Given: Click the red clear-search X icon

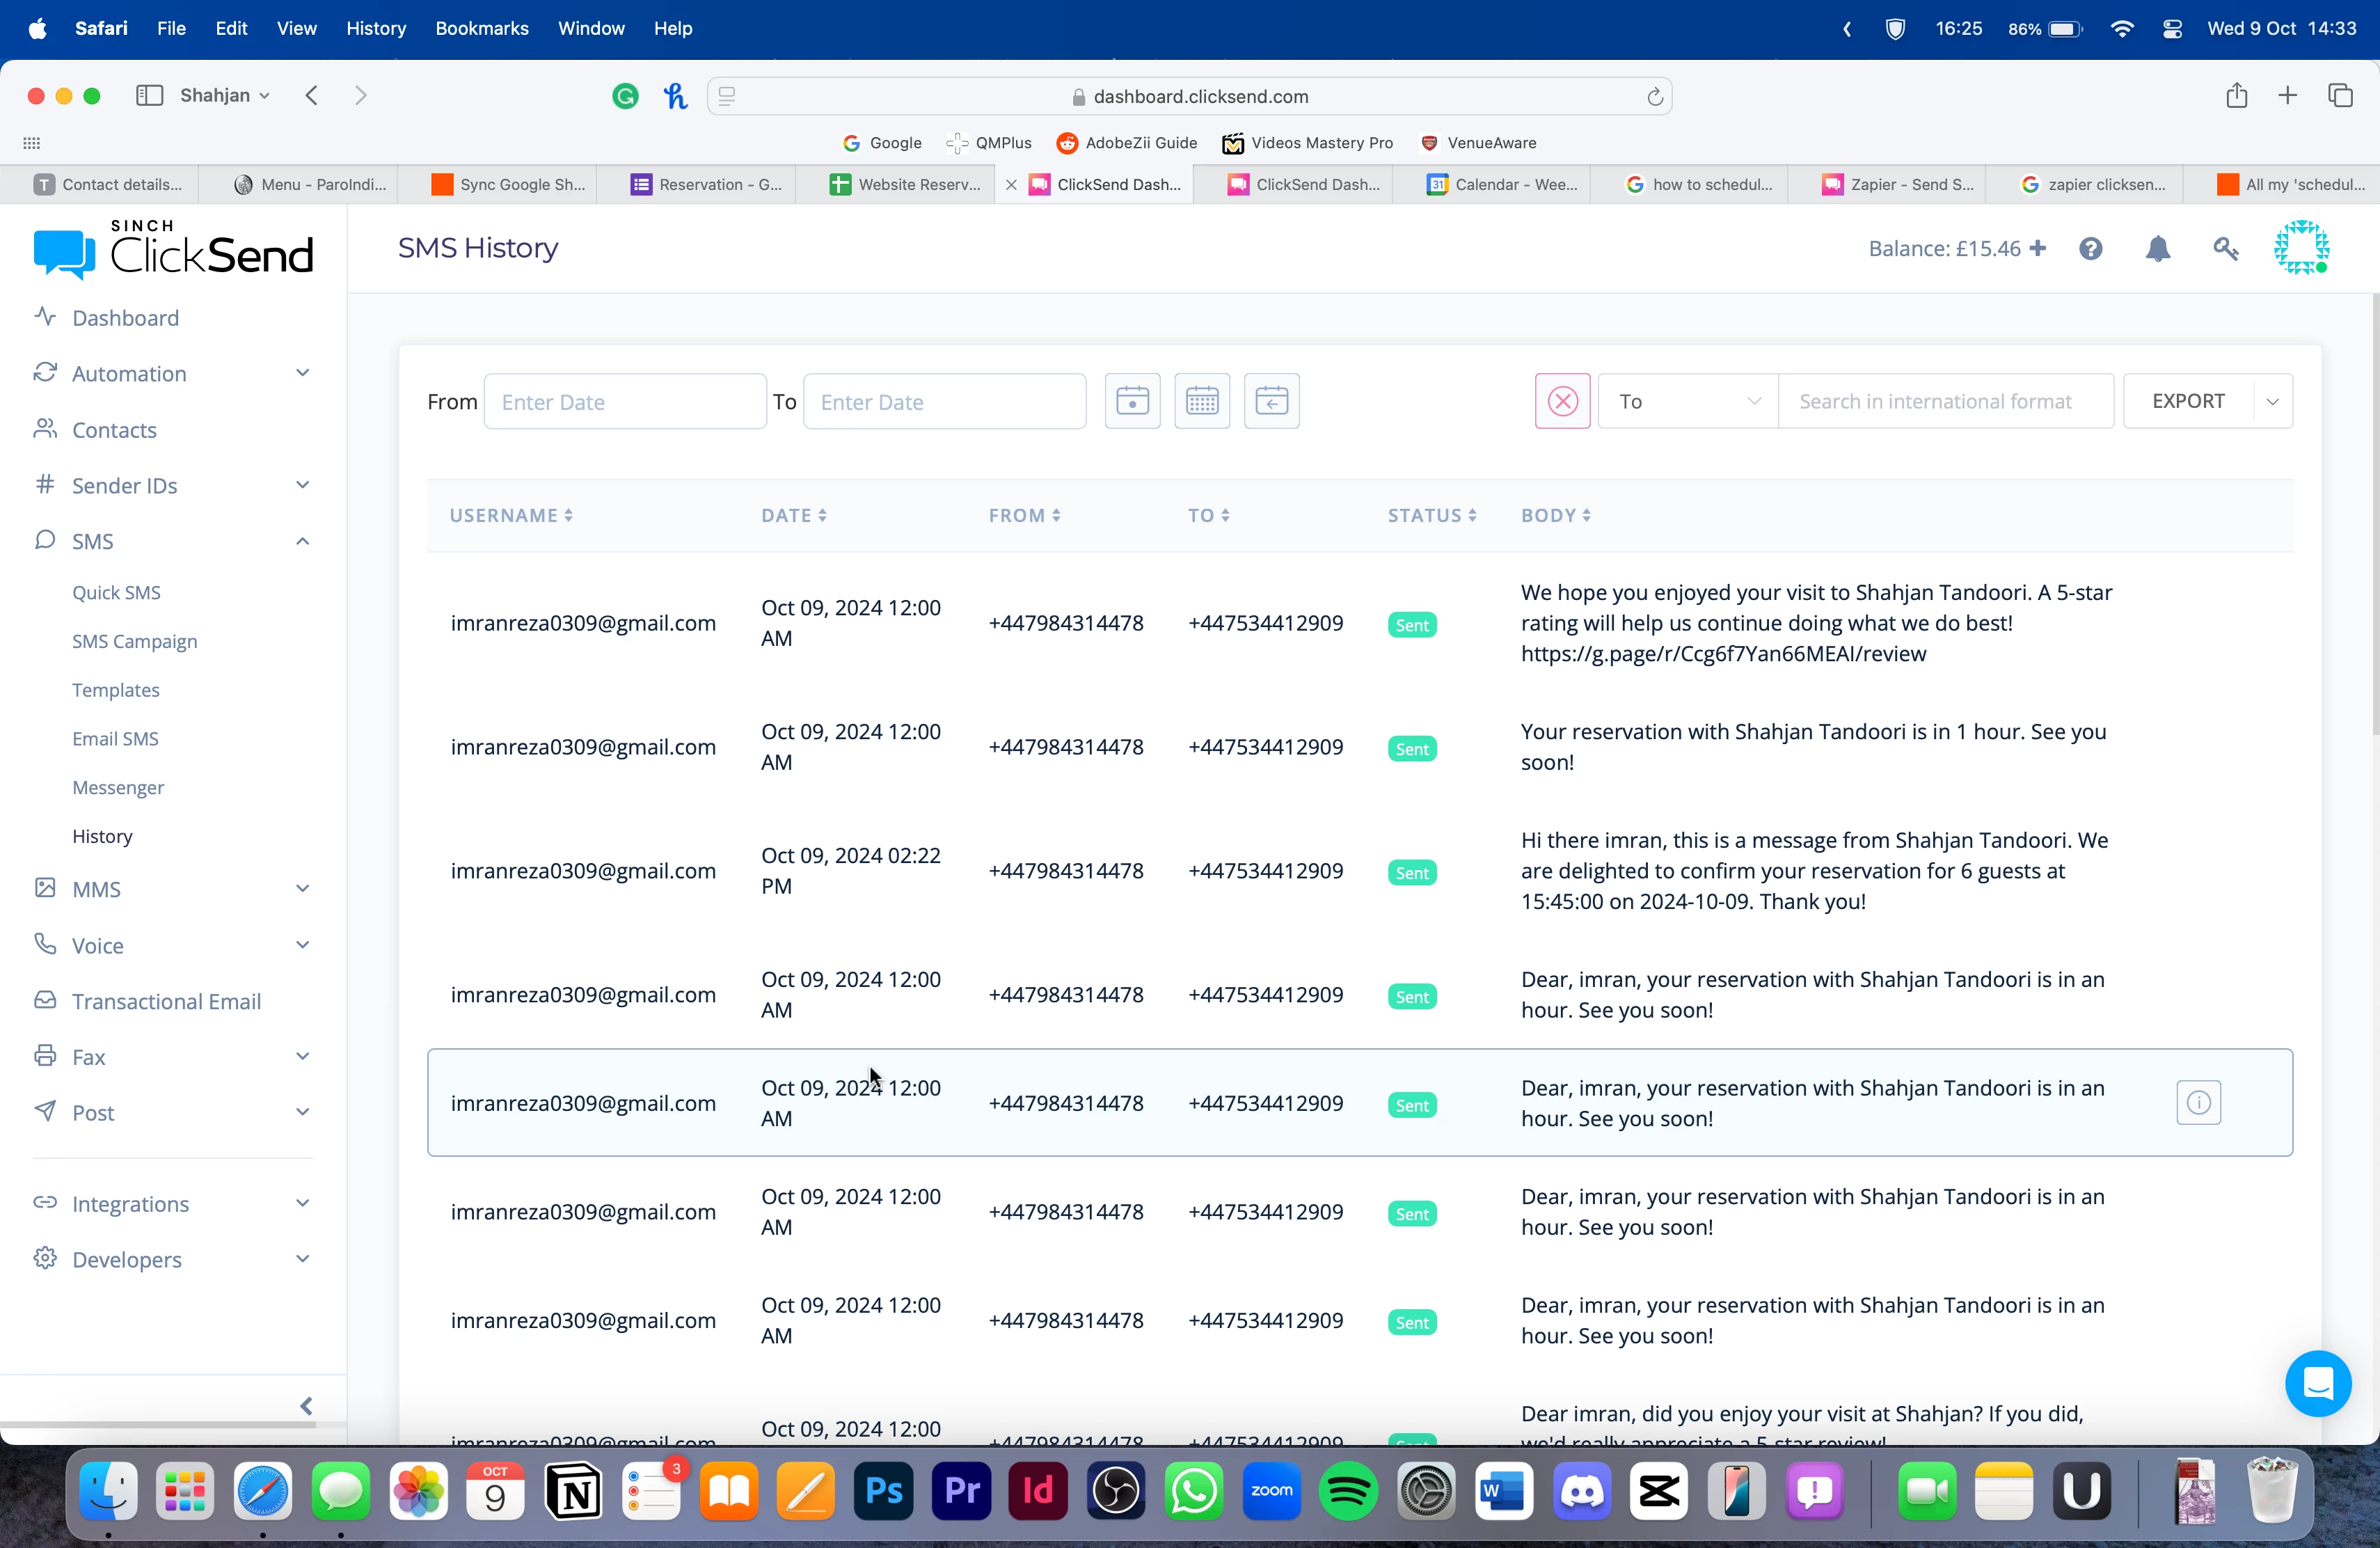Looking at the screenshot, I should pyautogui.click(x=1562, y=401).
